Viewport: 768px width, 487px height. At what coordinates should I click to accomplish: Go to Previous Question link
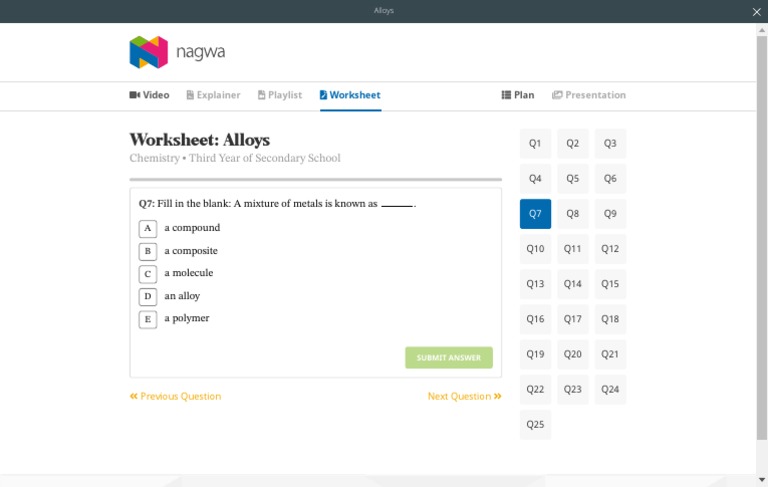175,396
